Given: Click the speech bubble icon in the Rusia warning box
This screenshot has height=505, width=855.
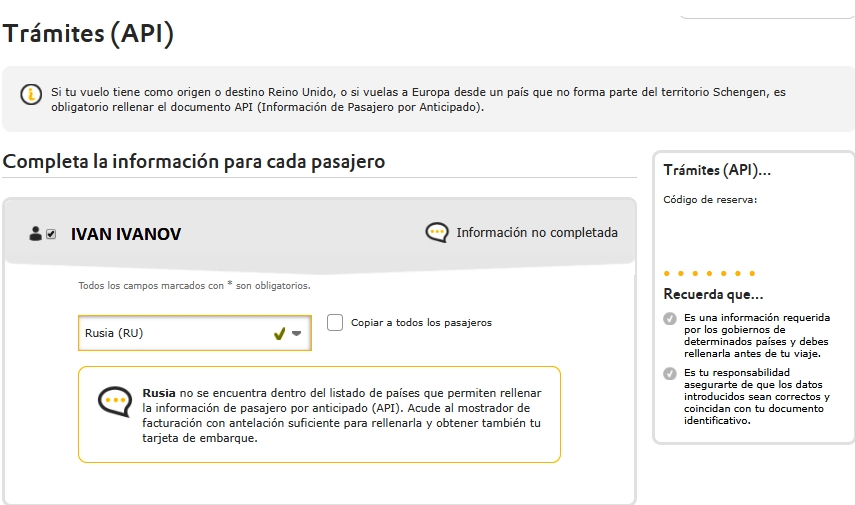Looking at the screenshot, I should point(115,402).
